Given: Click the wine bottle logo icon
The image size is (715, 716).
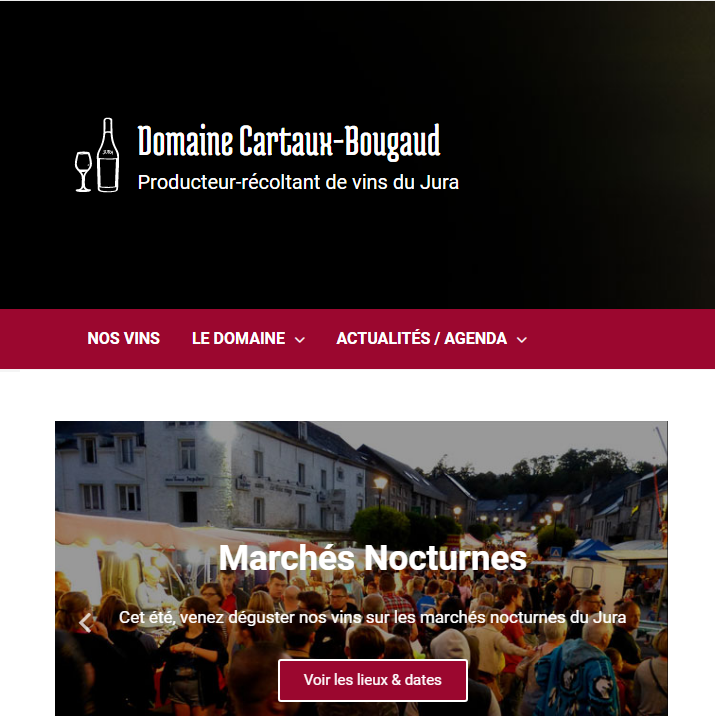Looking at the screenshot, I should [108, 155].
